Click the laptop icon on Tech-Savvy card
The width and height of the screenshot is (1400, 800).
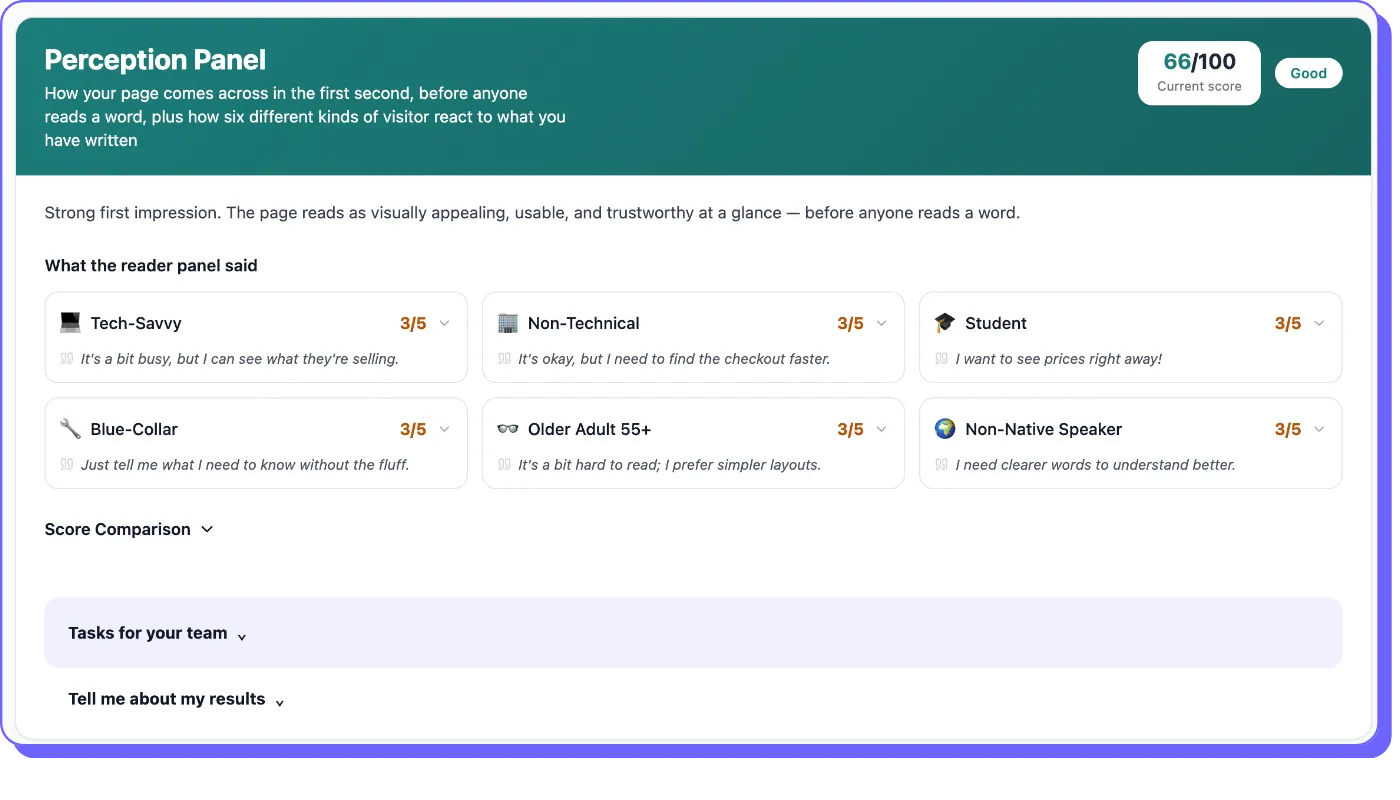point(70,323)
